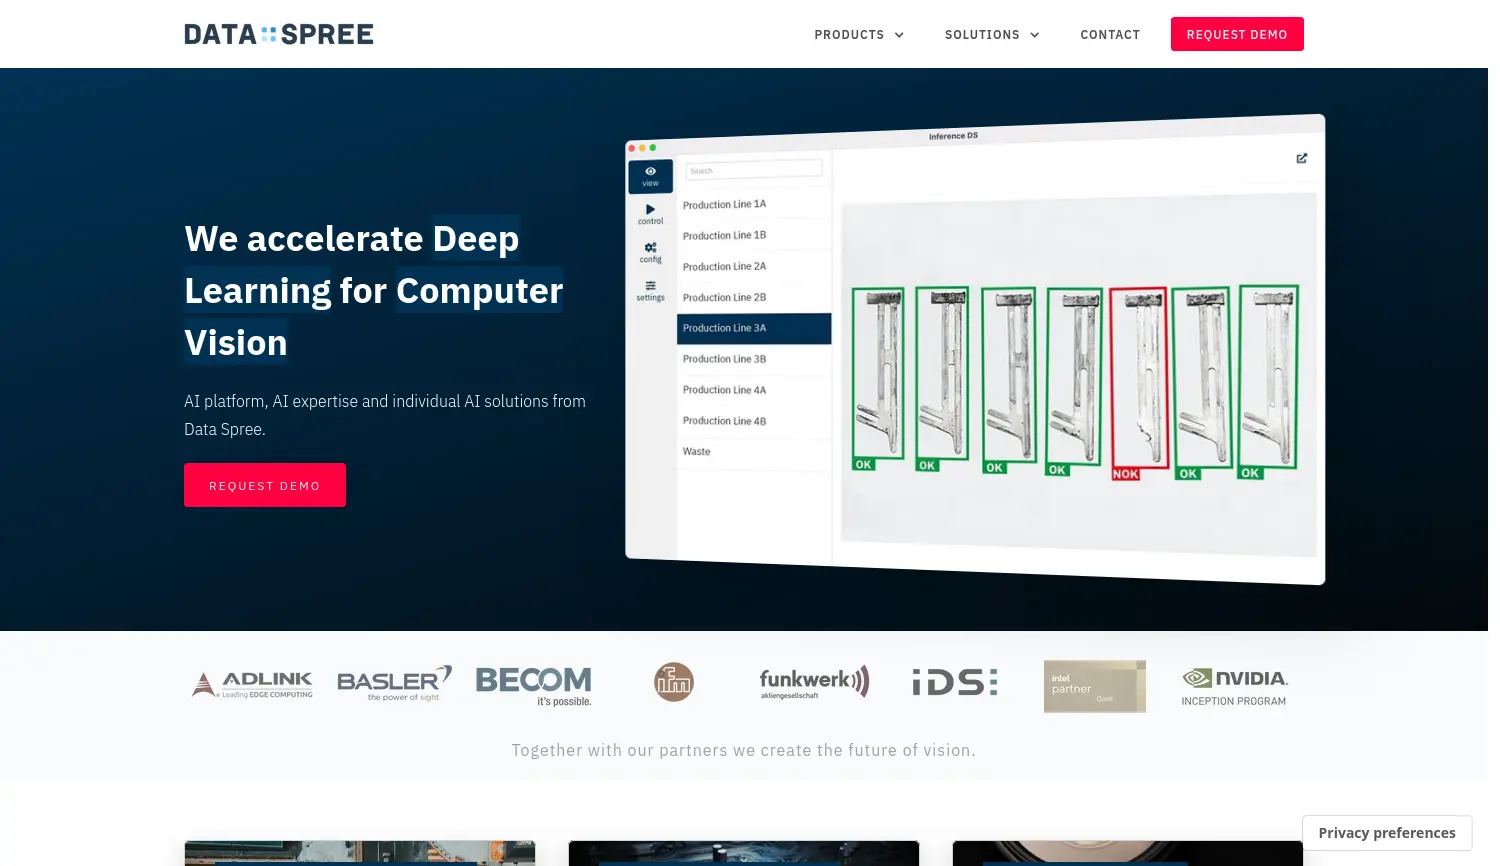Viewport: 1500px width, 866px height.
Task: Expand the Solutions dropdown menu
Action: coord(982,34)
